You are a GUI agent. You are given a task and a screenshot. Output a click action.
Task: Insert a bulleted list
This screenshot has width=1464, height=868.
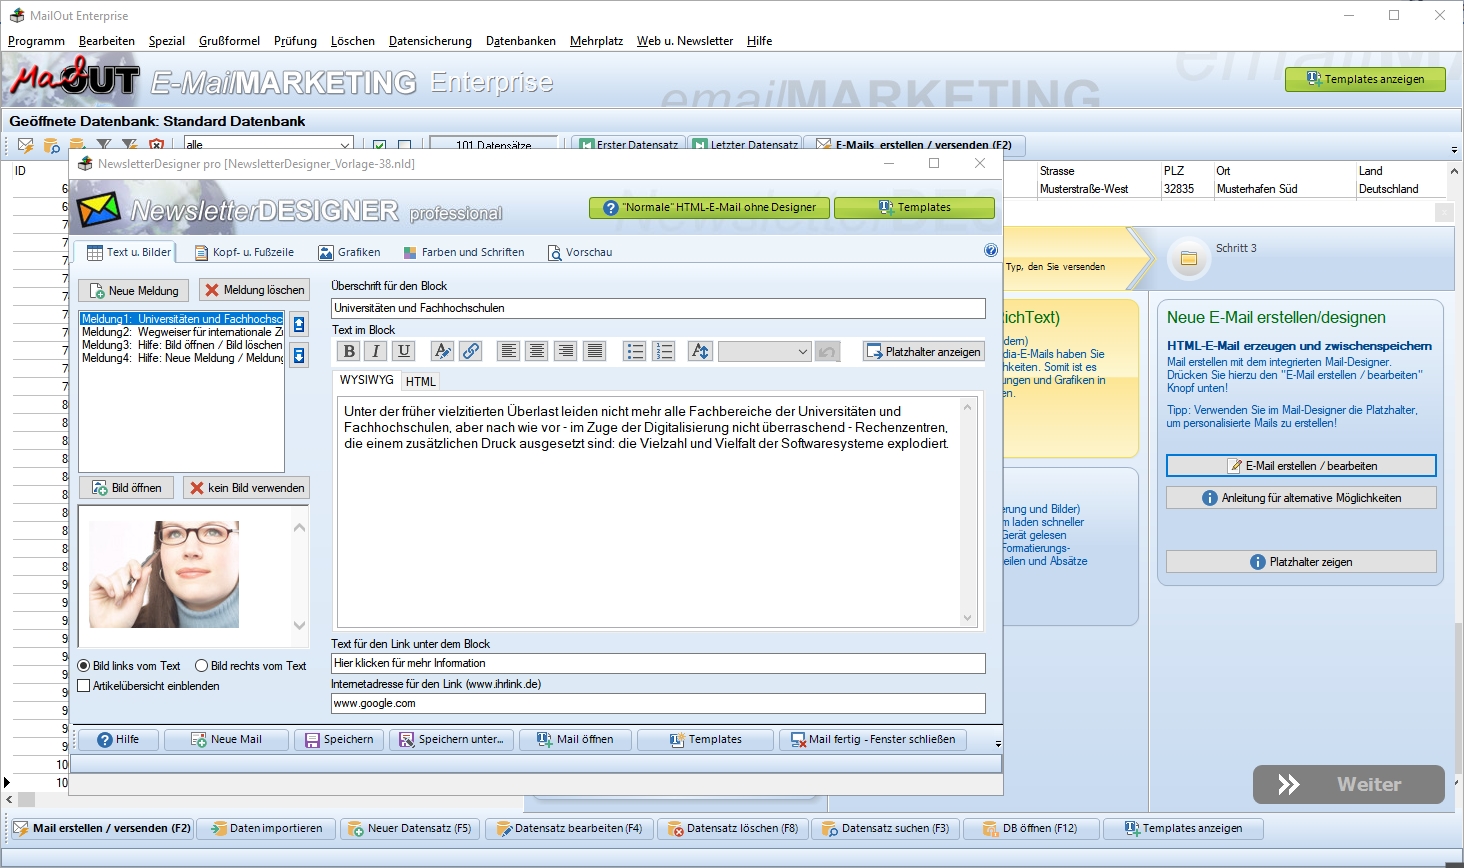(x=635, y=351)
